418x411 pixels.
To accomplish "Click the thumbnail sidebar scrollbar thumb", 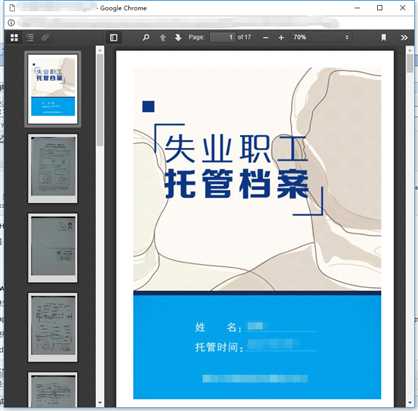I will point(100,99).
